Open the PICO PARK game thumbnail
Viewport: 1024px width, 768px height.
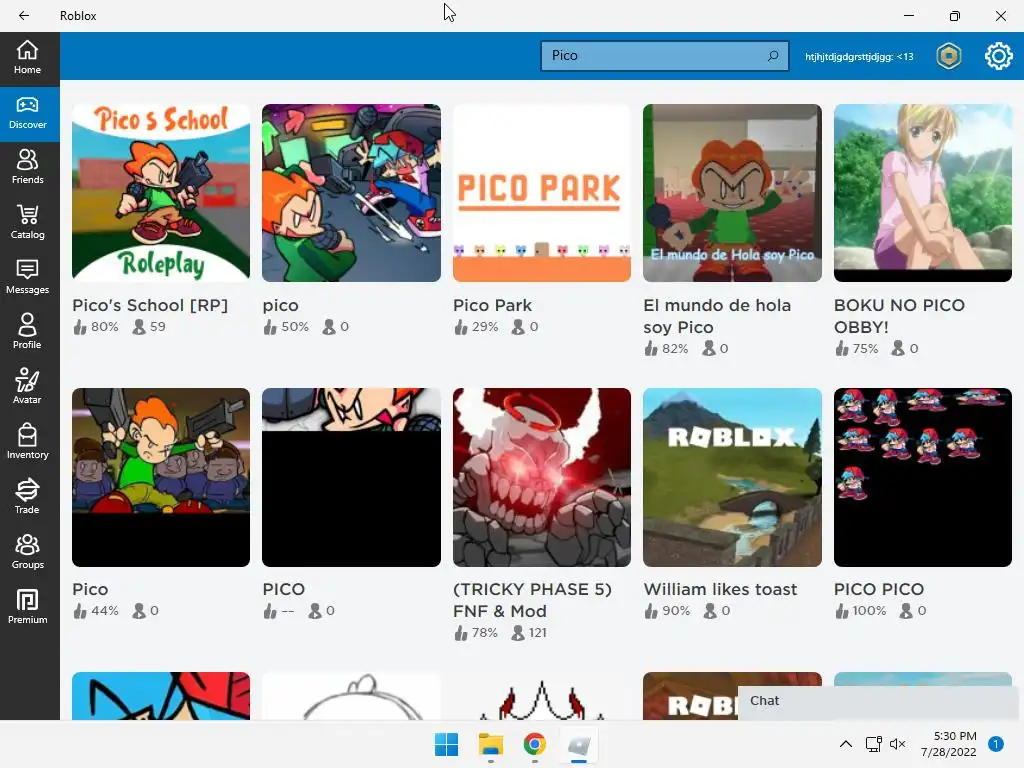pyautogui.click(x=542, y=193)
